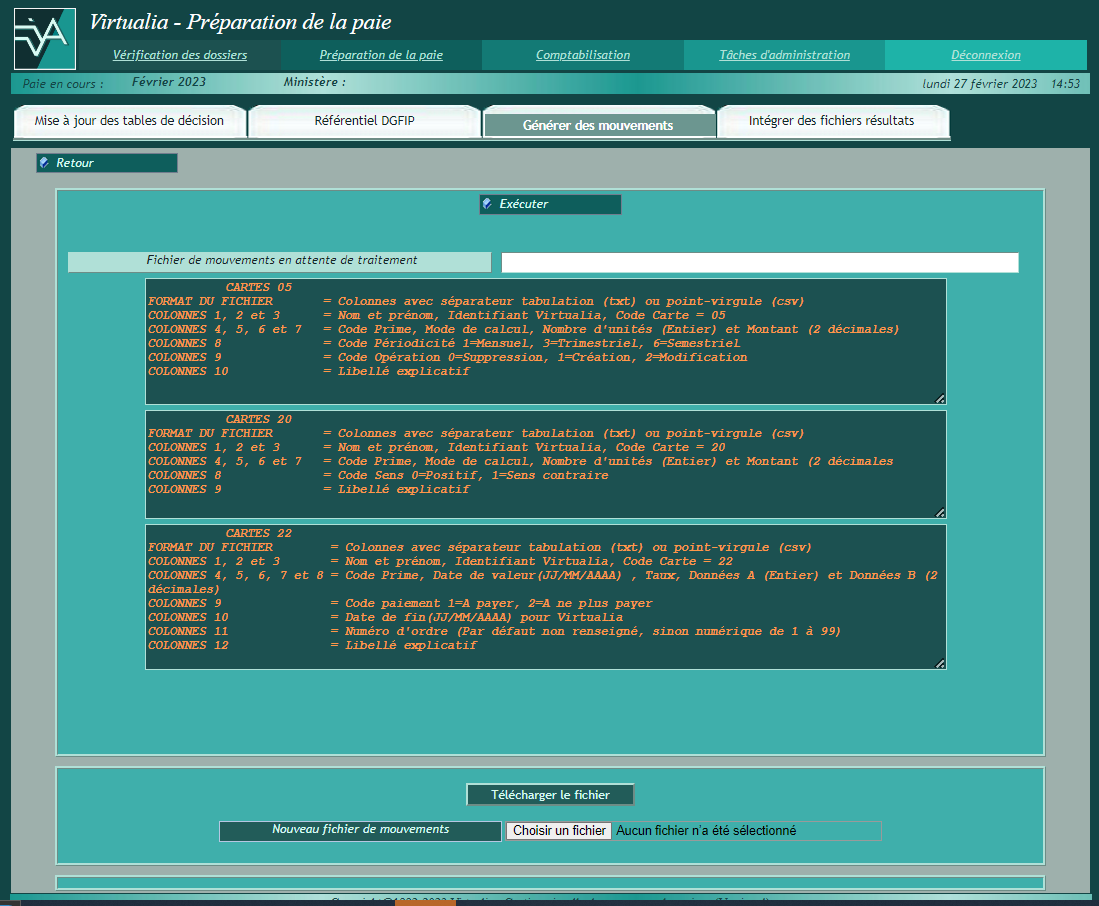The image size is (1099, 906).
Task: Select Générer des mouvements tab
Action: 598,125
